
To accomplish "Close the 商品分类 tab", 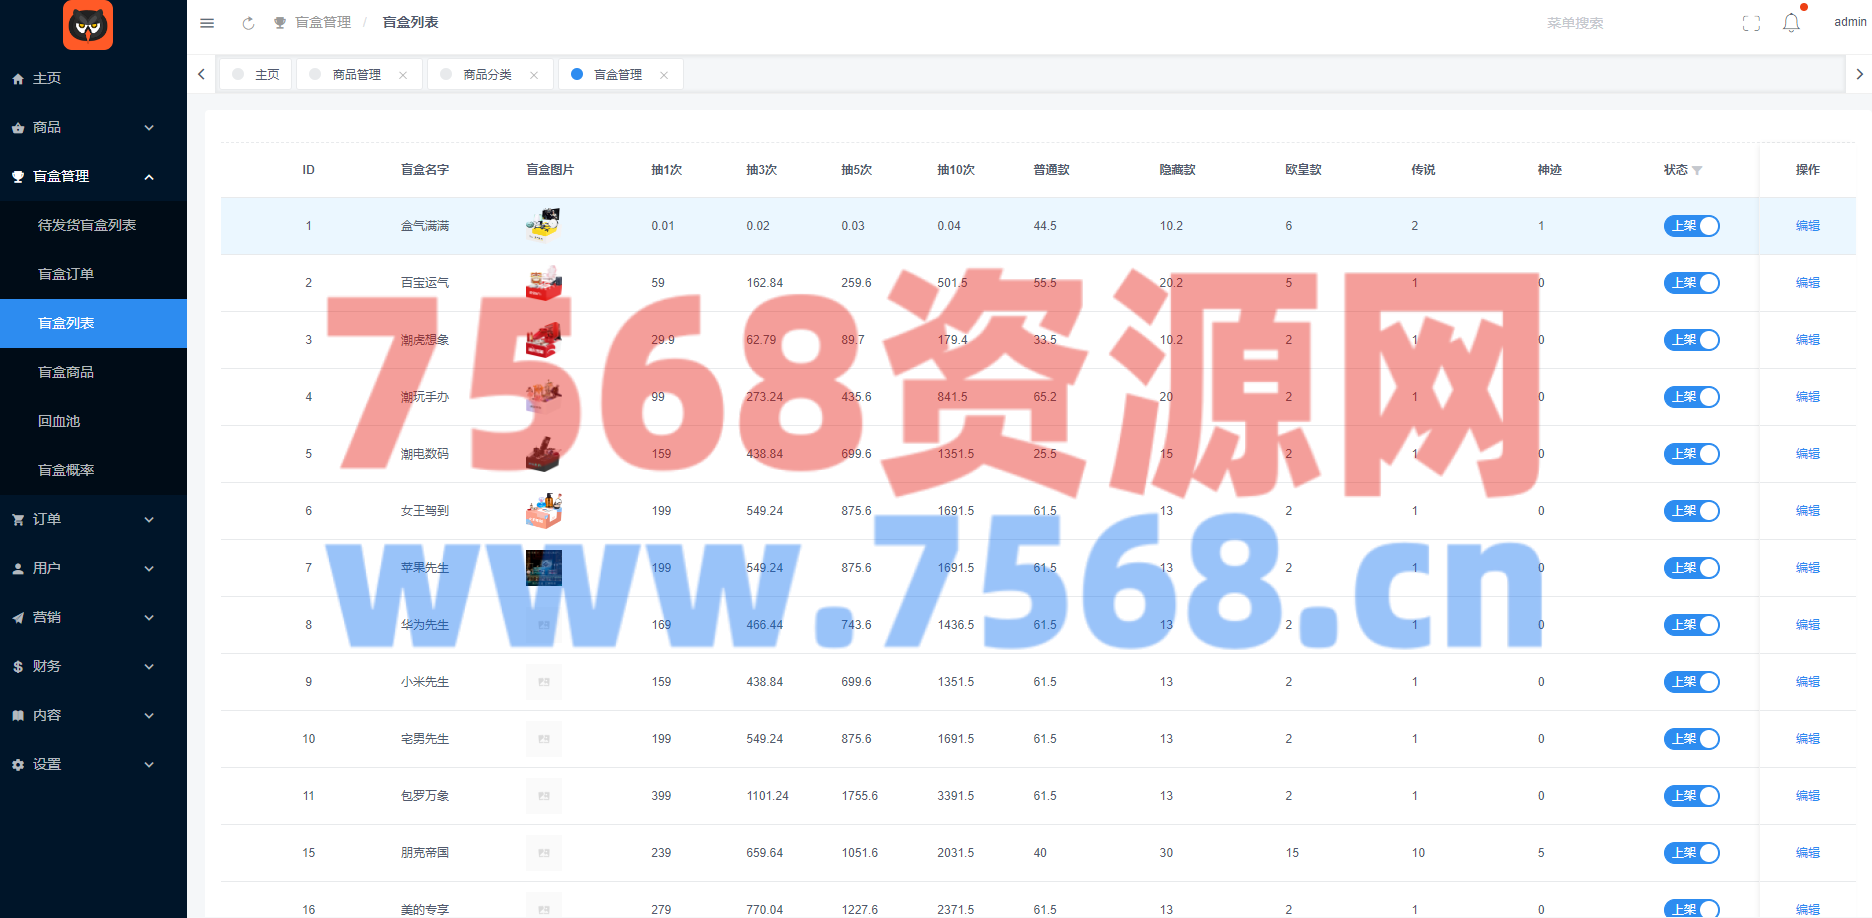I will (x=534, y=75).
